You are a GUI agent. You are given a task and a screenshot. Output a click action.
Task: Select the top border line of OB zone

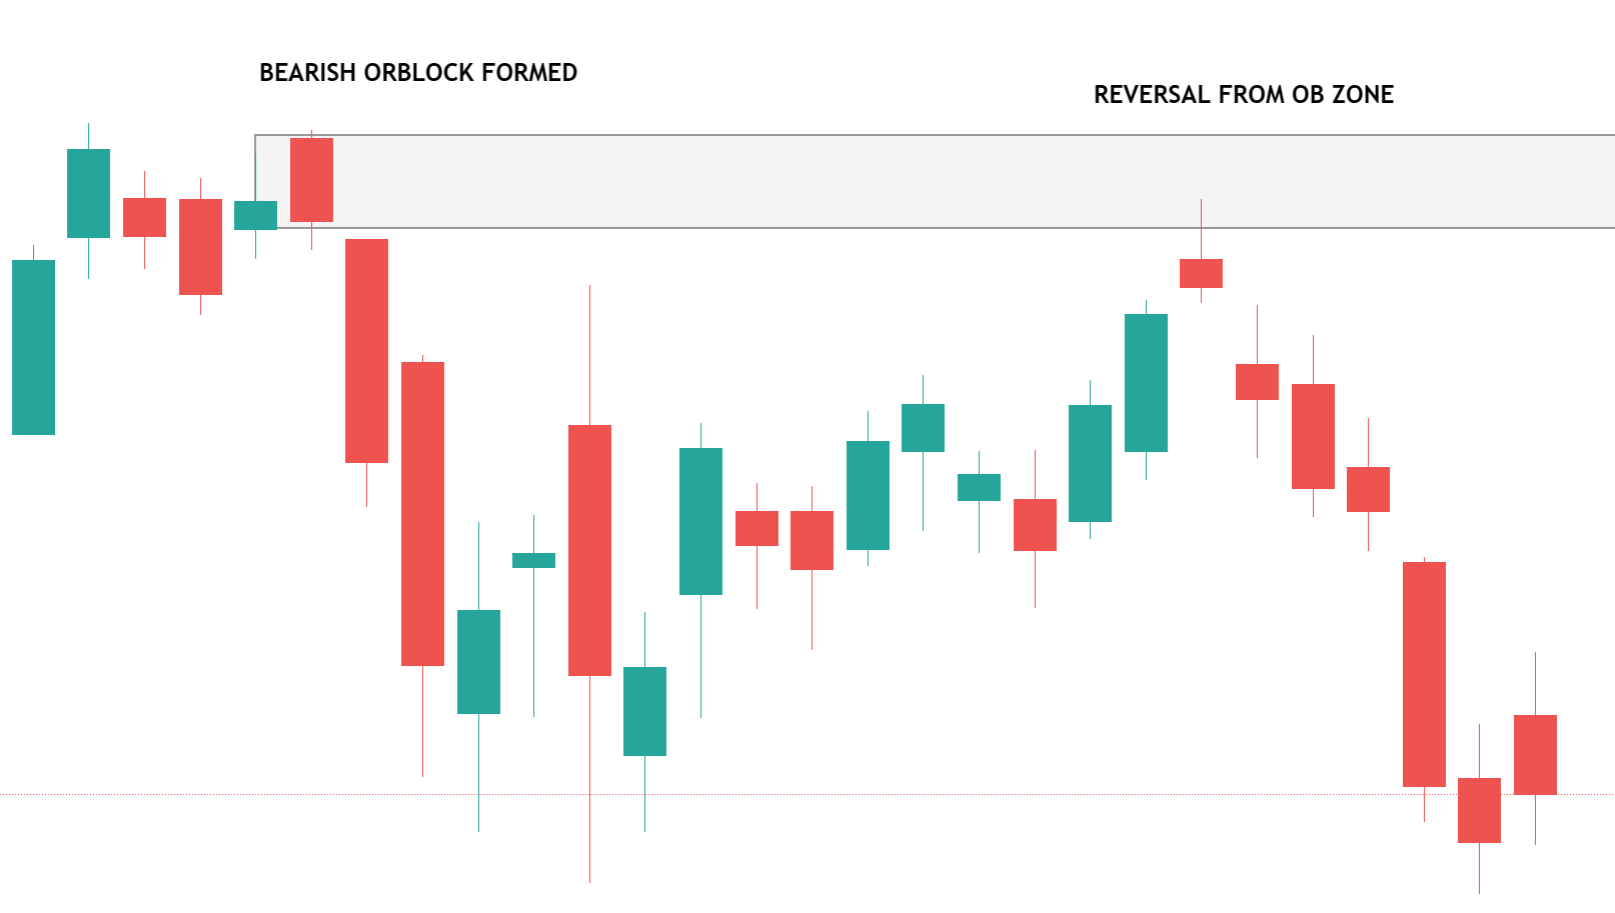(x=935, y=135)
